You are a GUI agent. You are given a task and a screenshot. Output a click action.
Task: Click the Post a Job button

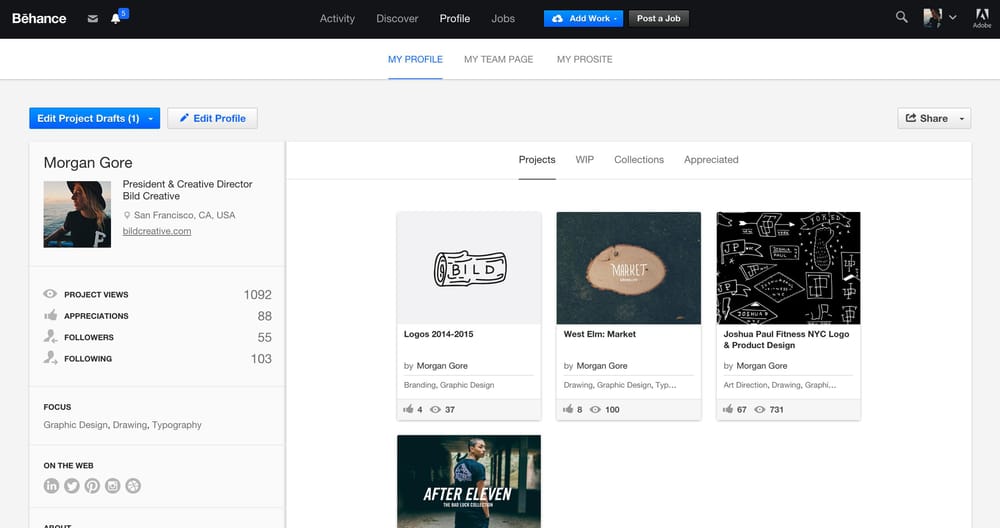click(659, 18)
